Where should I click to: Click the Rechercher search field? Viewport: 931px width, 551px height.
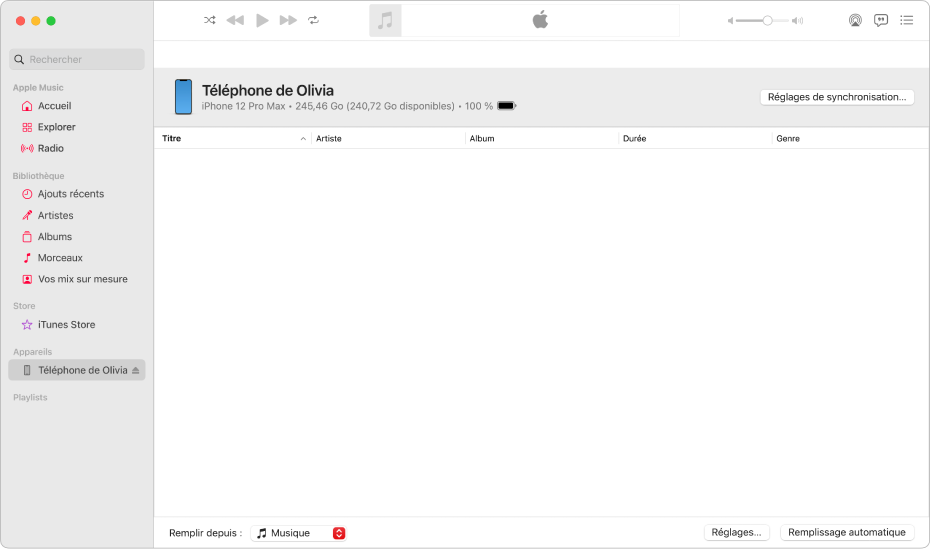point(77,59)
